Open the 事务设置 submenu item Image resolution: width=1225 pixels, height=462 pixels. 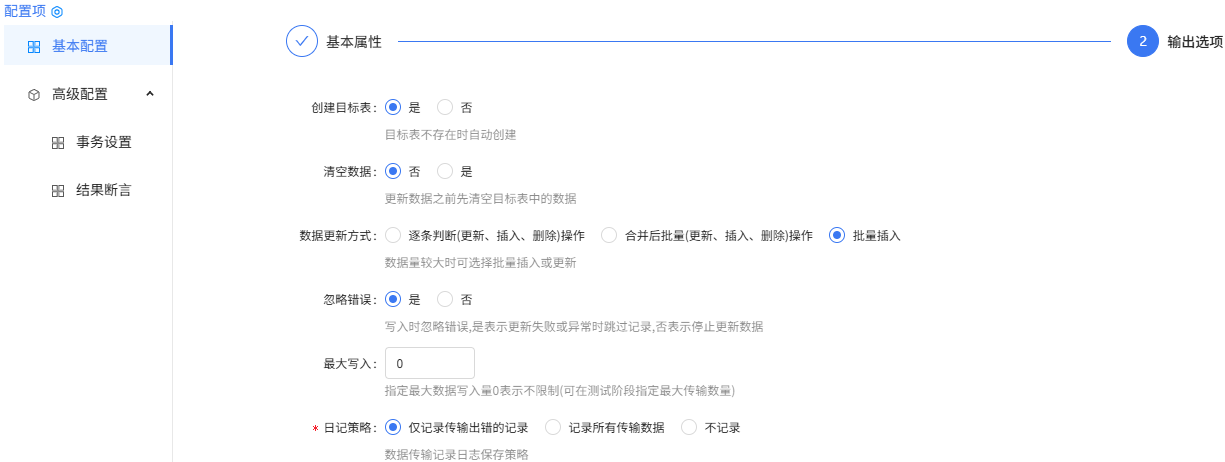[x=88, y=142]
